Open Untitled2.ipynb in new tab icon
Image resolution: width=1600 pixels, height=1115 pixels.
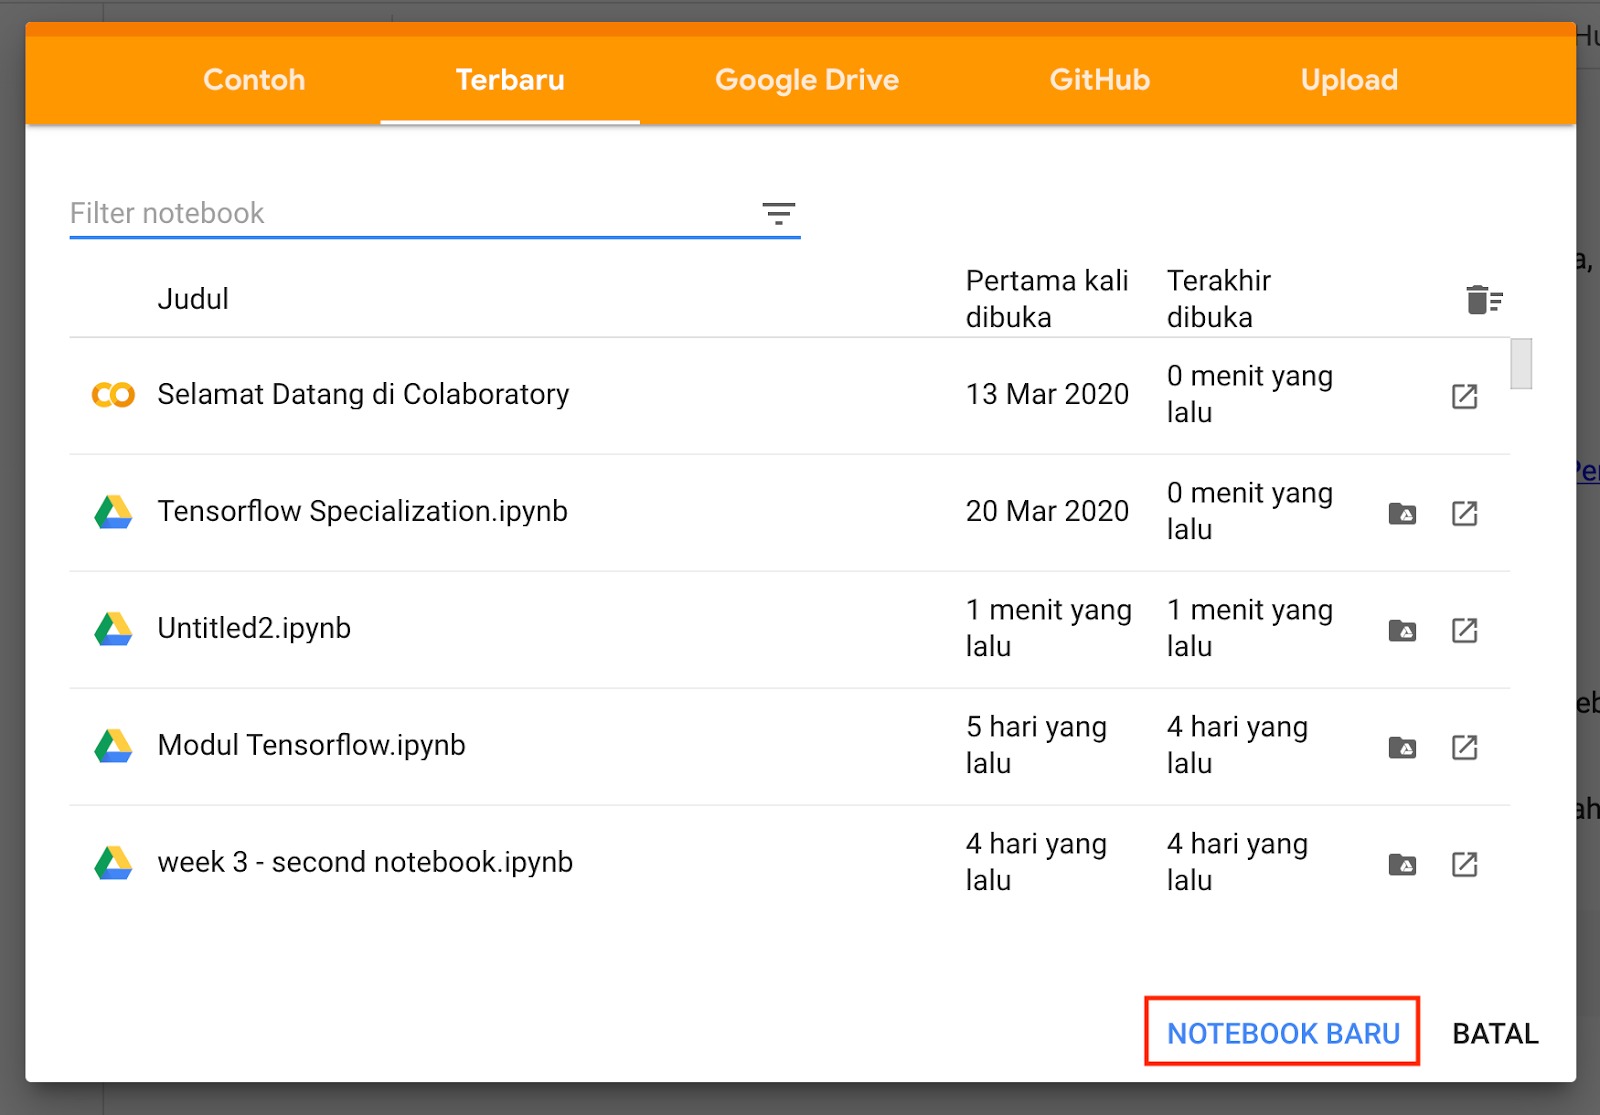click(x=1464, y=630)
